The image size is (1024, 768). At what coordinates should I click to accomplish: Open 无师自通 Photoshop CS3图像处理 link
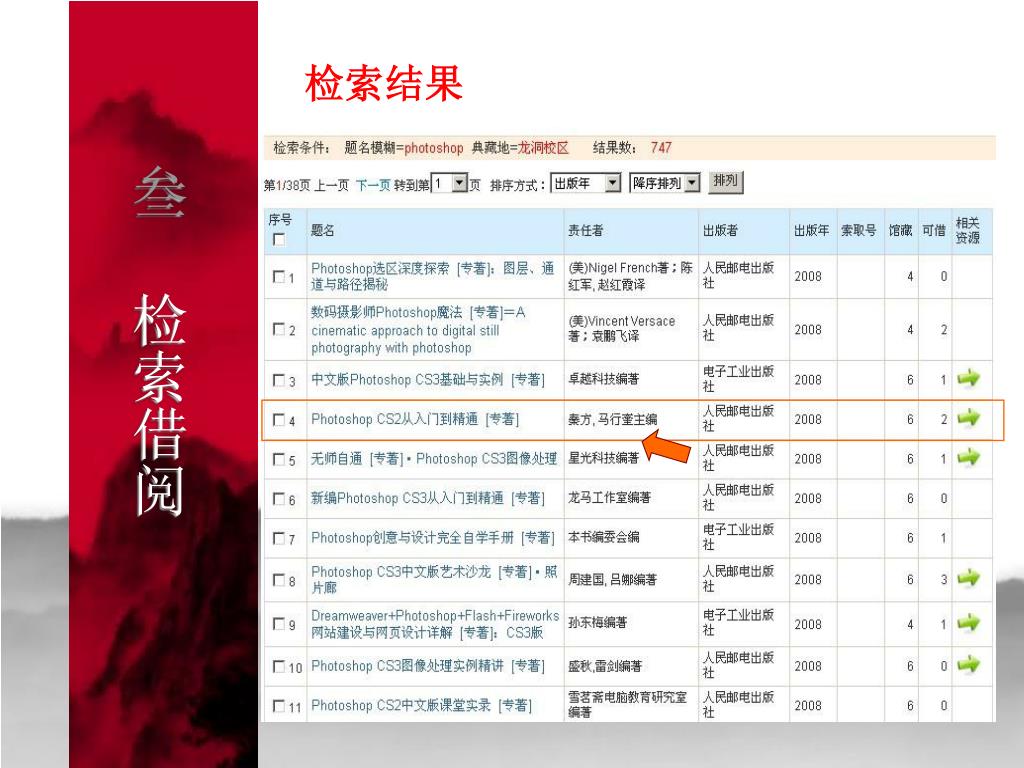[434, 459]
